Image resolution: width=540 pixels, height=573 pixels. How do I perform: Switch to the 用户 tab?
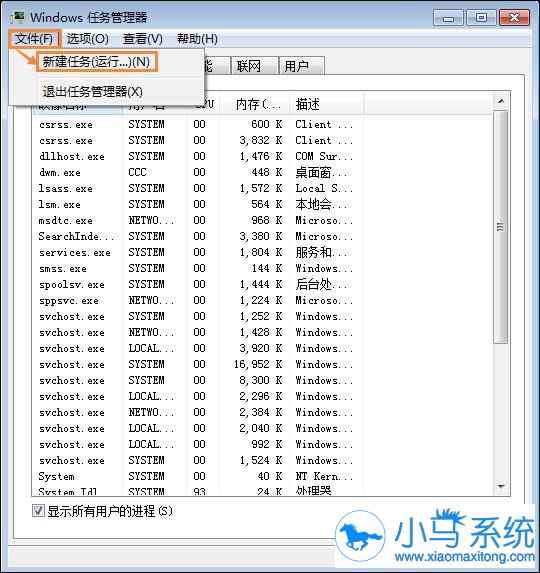pos(301,66)
